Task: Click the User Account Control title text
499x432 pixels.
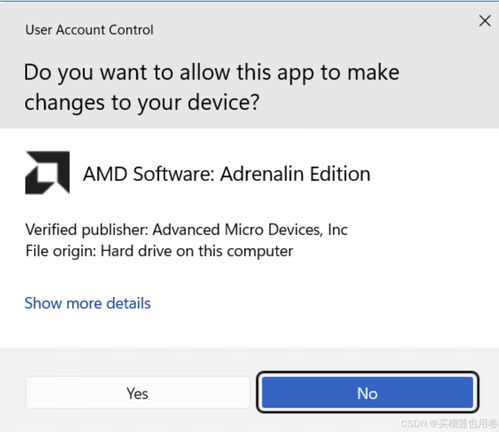Action: click(89, 30)
